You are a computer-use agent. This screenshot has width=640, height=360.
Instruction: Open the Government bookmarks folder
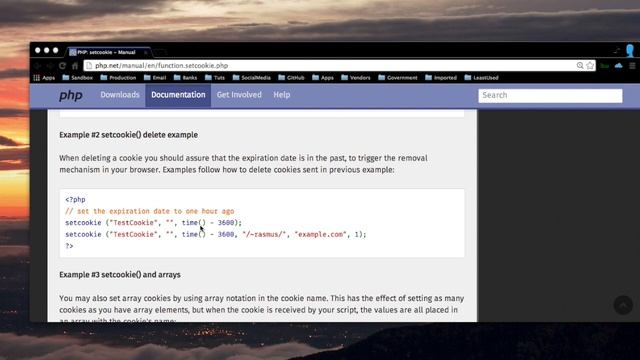[398, 78]
